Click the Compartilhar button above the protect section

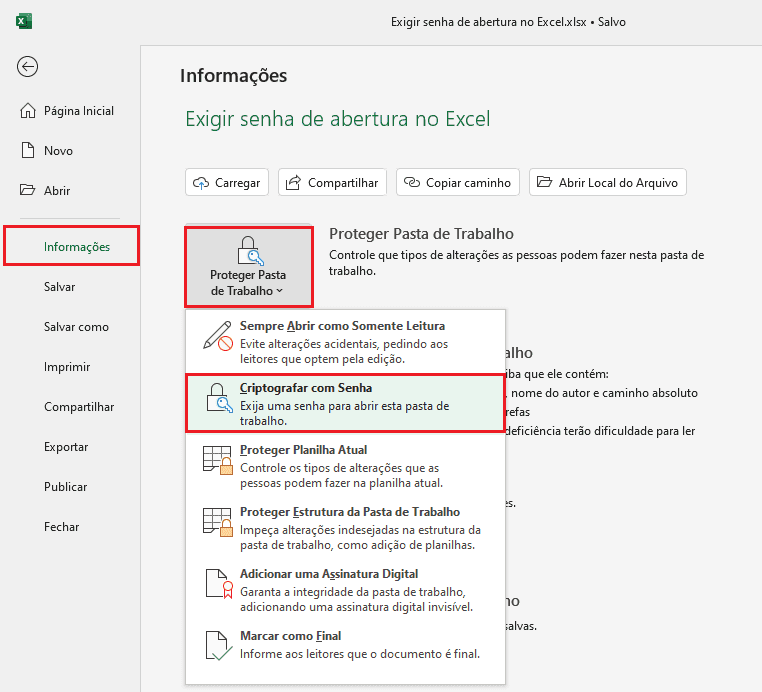(x=332, y=183)
